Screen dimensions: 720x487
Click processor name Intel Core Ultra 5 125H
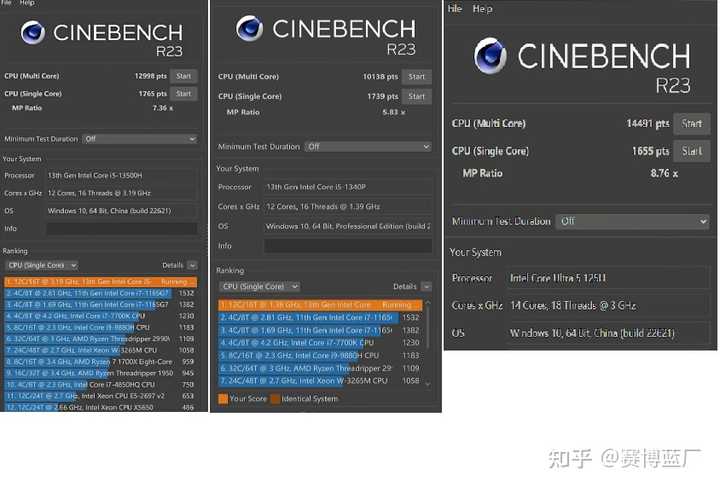558,278
